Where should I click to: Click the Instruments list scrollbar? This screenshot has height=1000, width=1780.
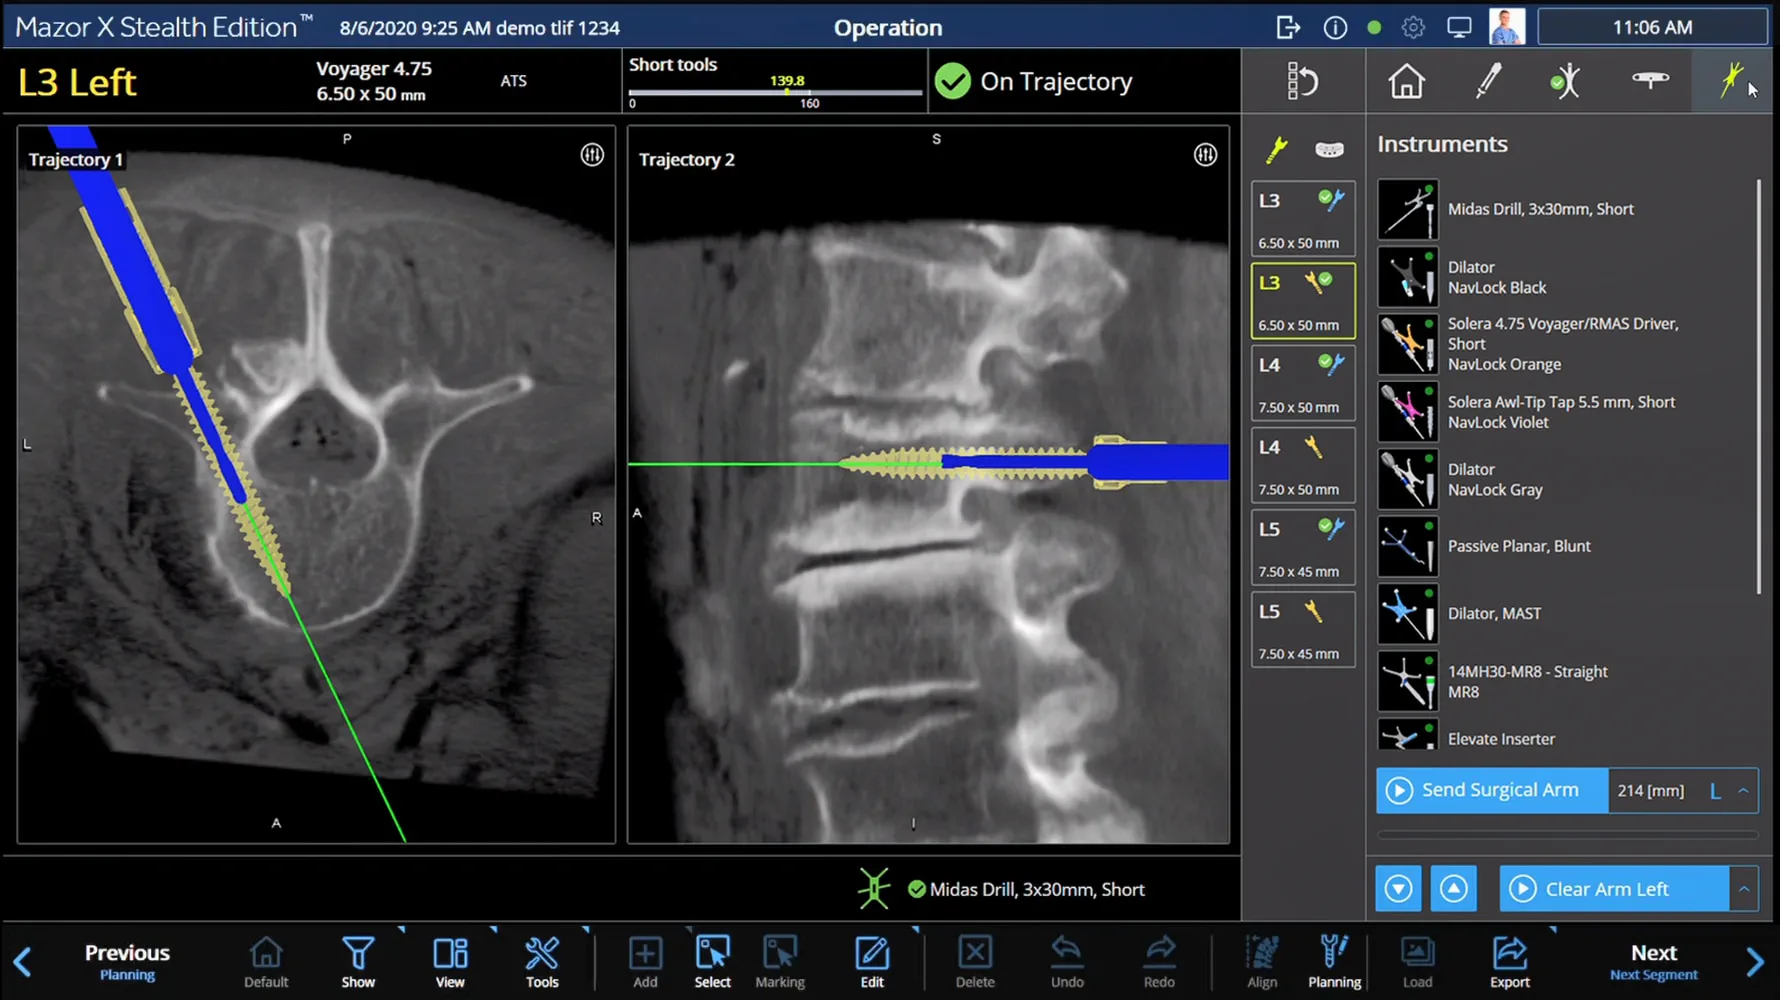tap(1758, 387)
